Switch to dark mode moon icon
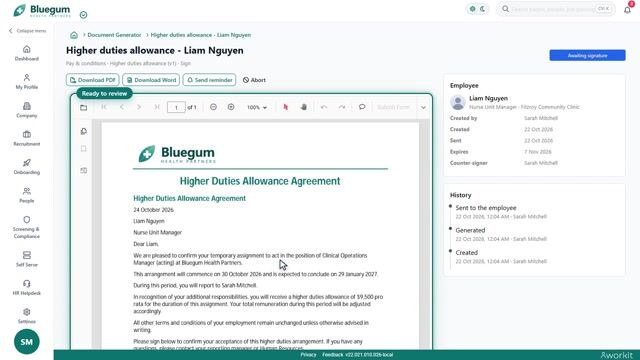The height and width of the screenshot is (360, 640). [483, 9]
